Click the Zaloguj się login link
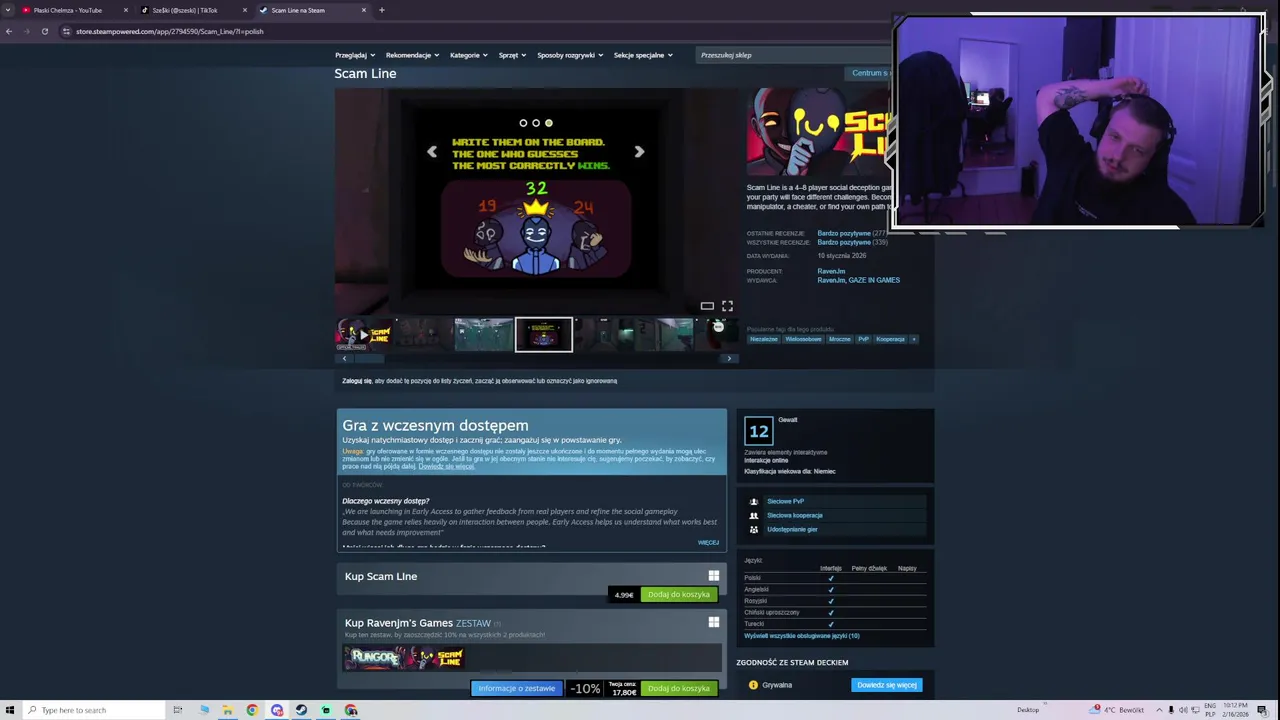 coord(357,381)
